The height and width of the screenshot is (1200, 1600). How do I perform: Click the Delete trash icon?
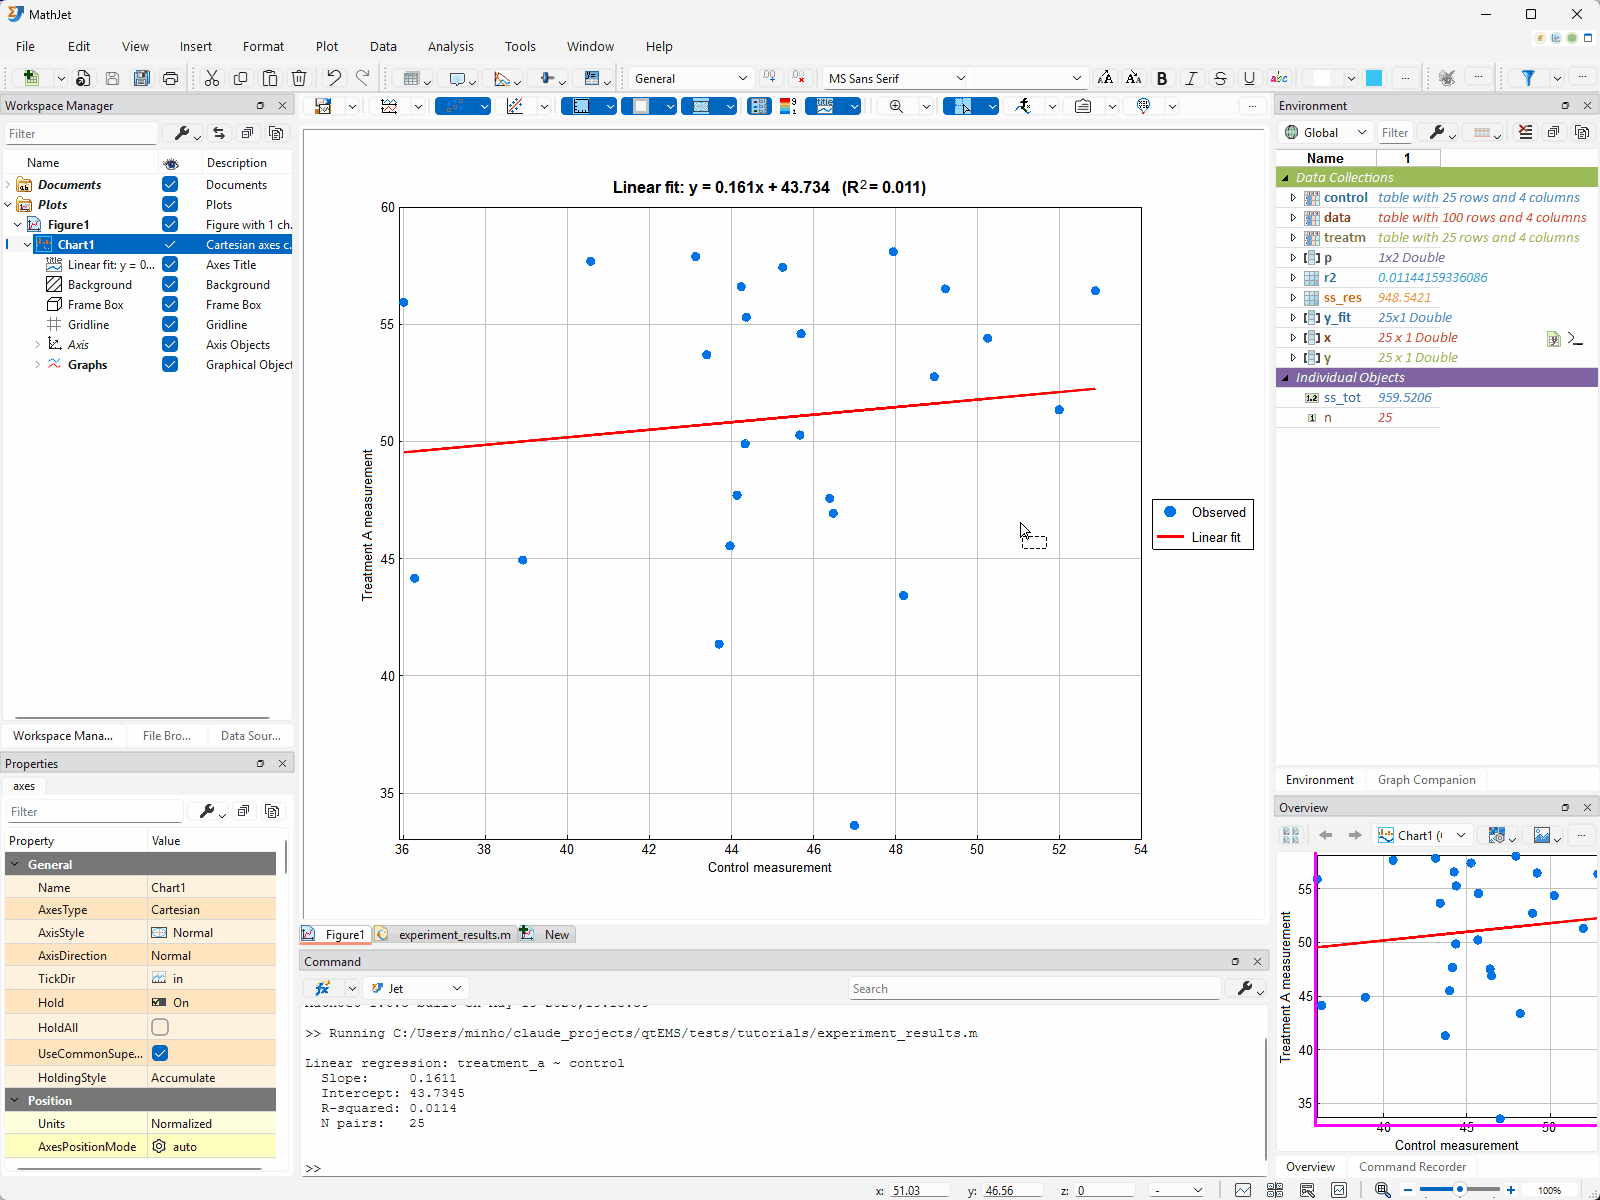(x=299, y=78)
